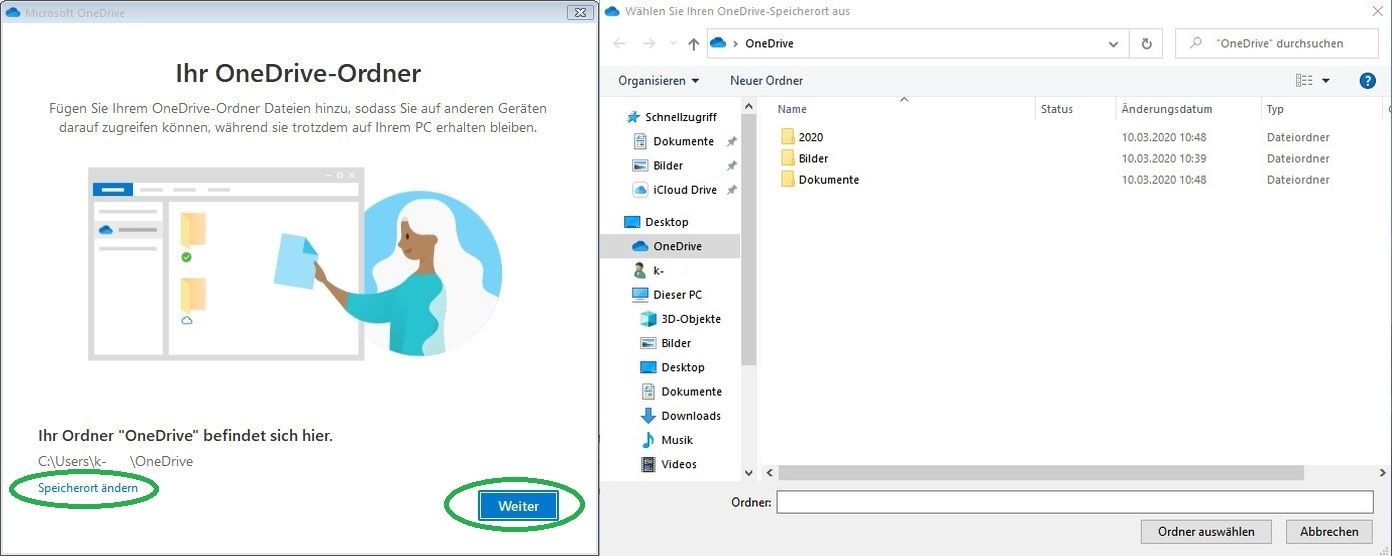Image resolution: width=1392 pixels, height=556 pixels.
Task: Go up one folder level
Action: [693, 44]
